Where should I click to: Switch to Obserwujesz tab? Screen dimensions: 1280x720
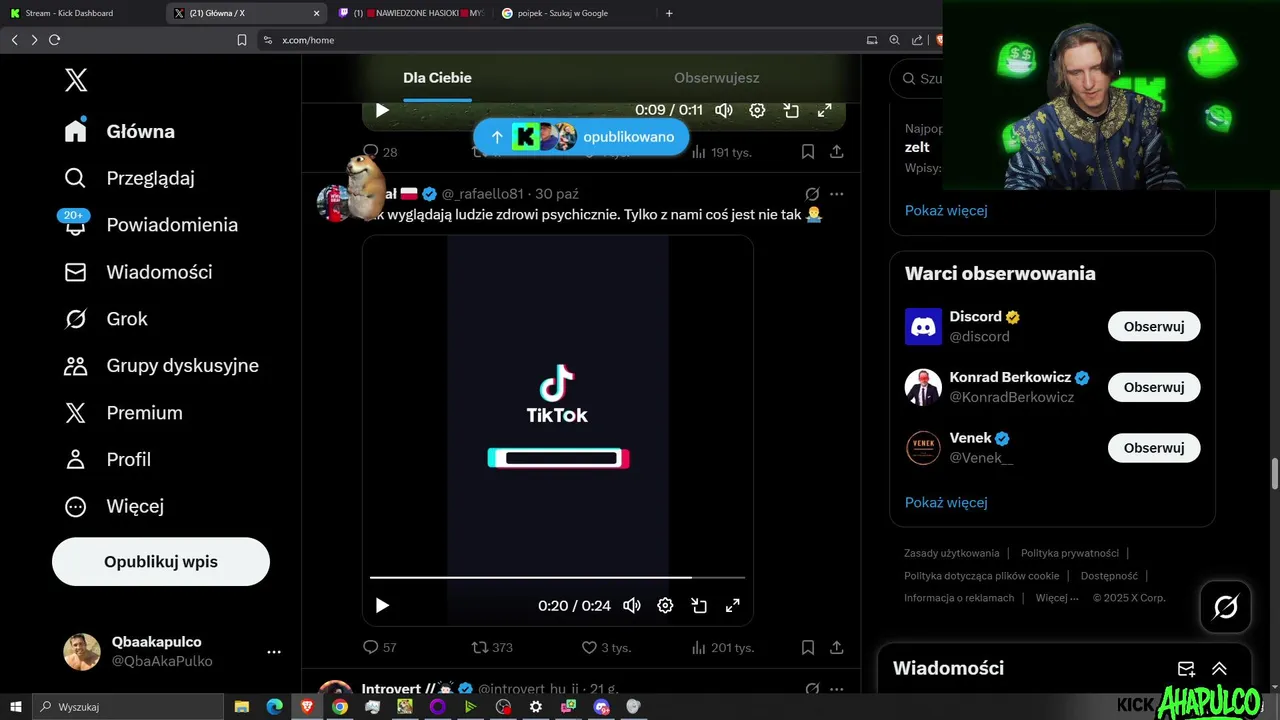click(716, 78)
